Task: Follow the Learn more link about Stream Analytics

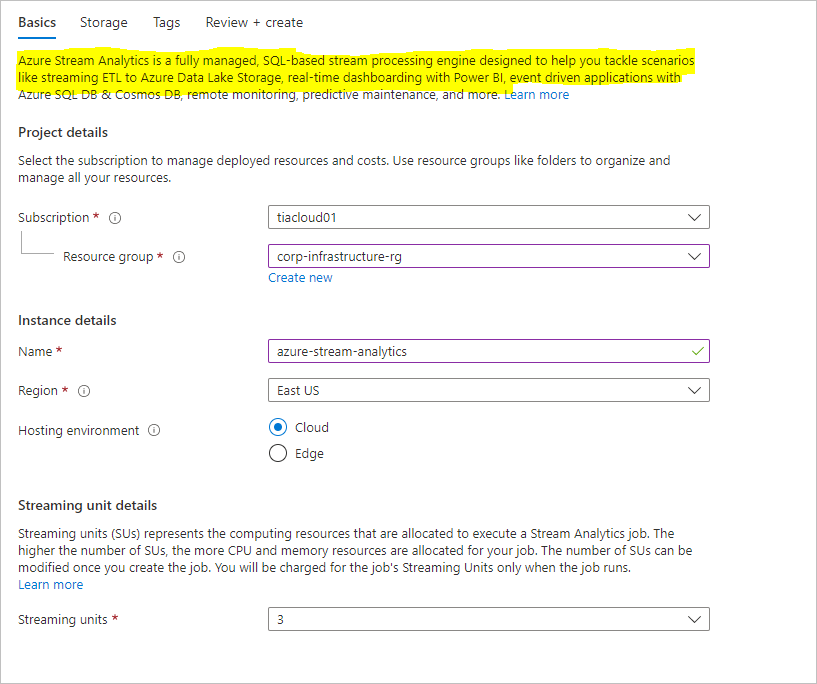Action: pyautogui.click(x=536, y=95)
